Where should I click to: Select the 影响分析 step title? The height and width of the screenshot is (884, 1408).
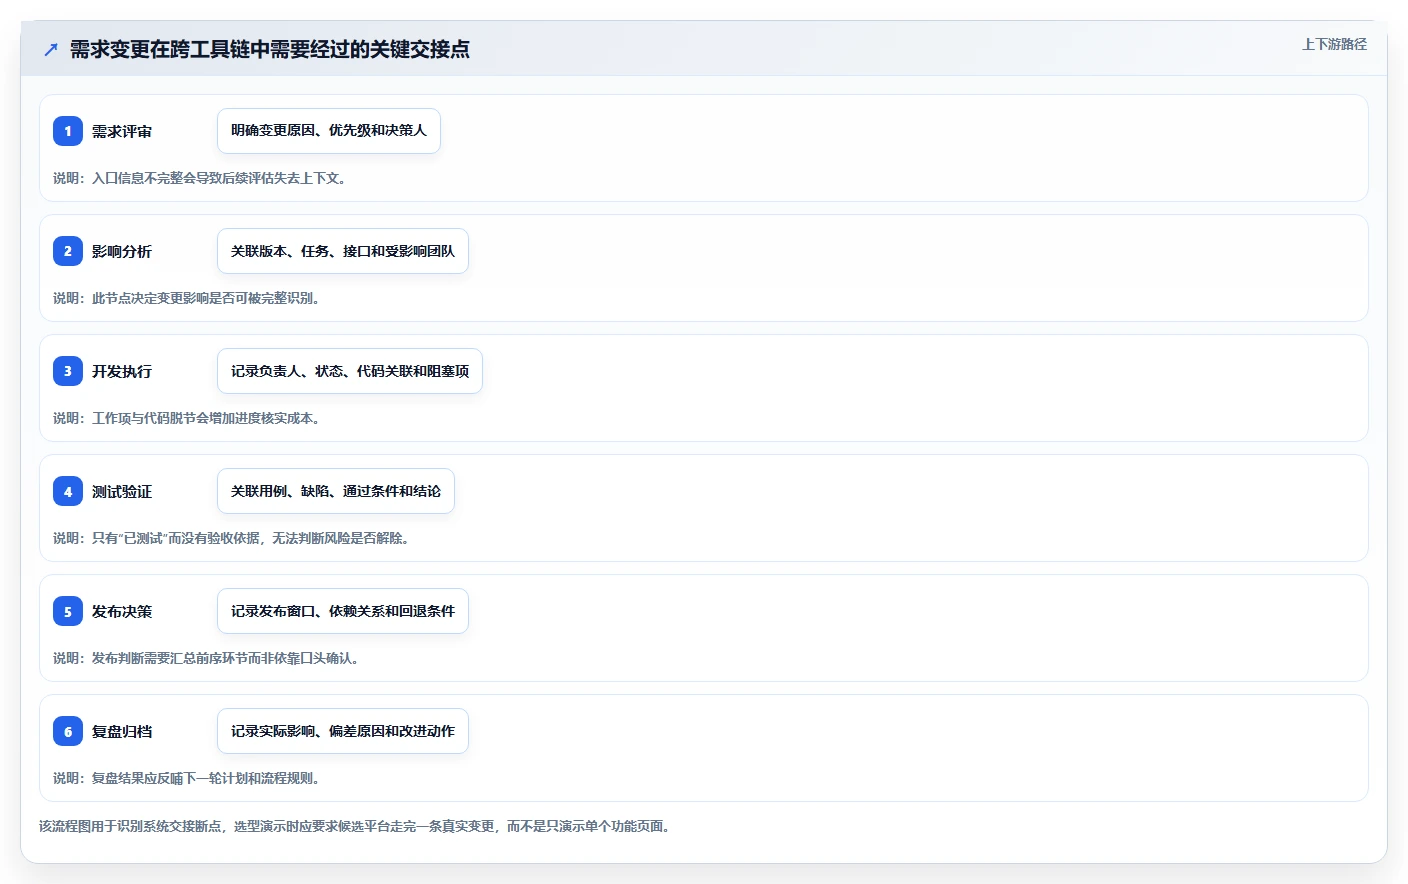point(122,251)
